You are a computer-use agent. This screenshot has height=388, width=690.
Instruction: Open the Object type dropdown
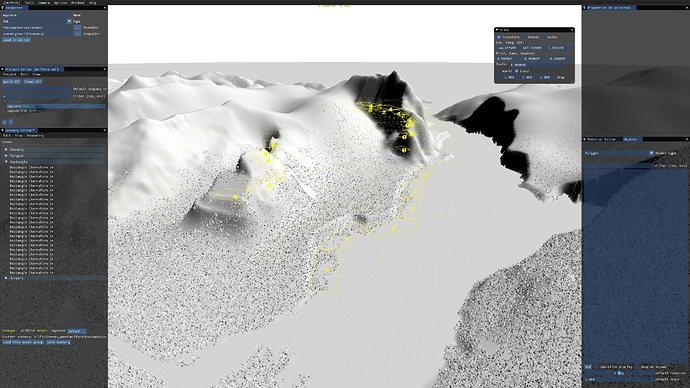coord(651,153)
